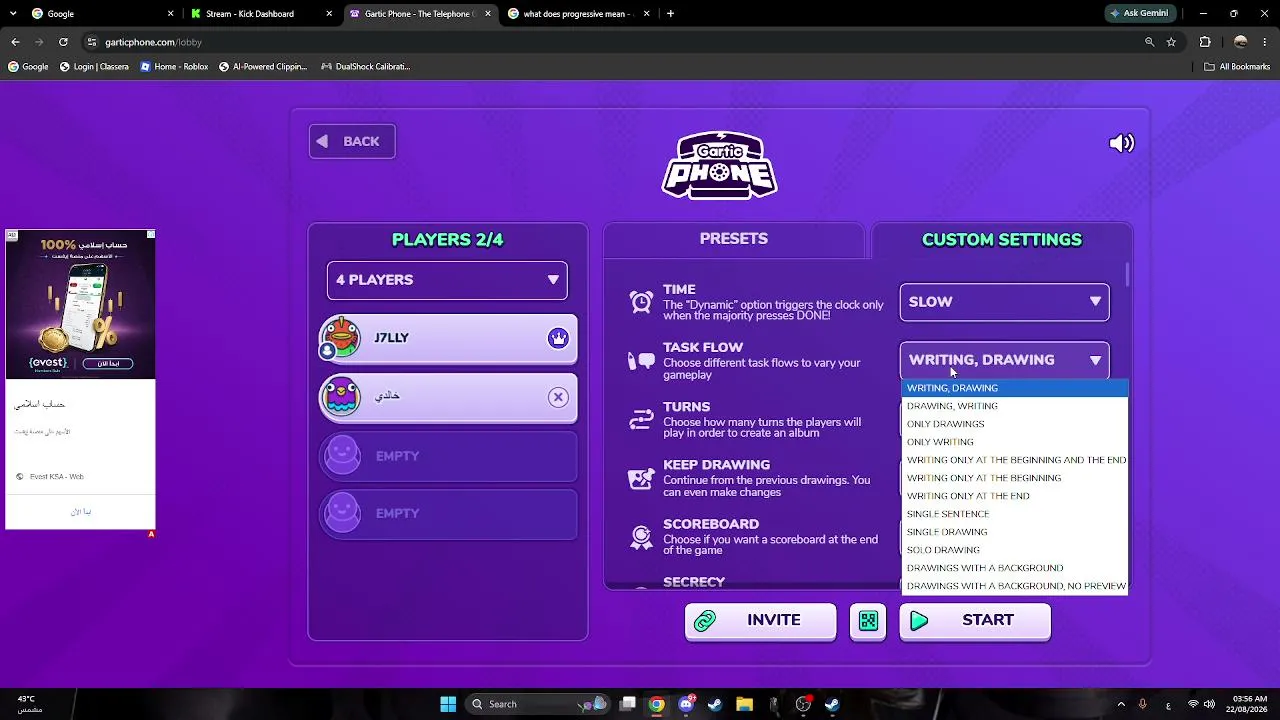Click the INVITE button

(760, 621)
